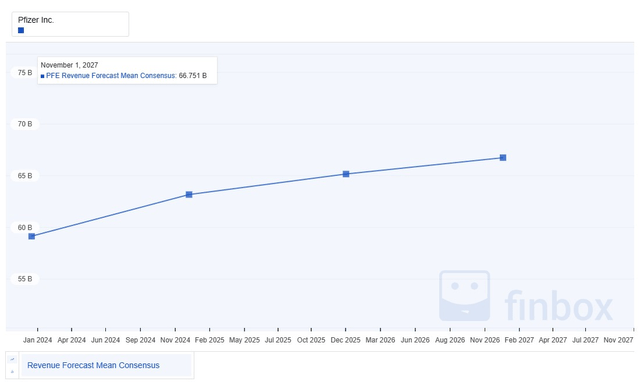
Task: Click the data point near Nov 2024
Action: click(189, 195)
